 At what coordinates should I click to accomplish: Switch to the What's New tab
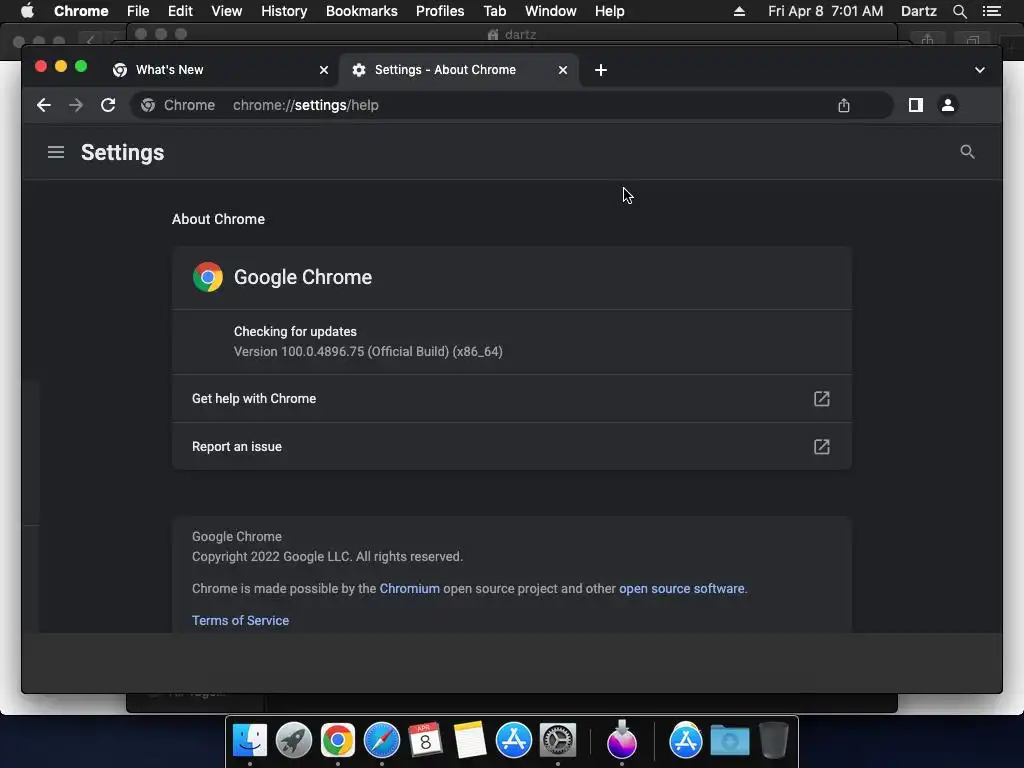(219, 70)
